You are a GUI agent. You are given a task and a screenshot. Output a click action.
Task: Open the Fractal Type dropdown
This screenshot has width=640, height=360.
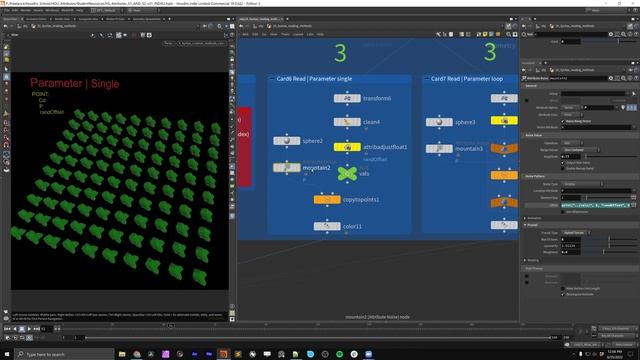tap(575, 233)
